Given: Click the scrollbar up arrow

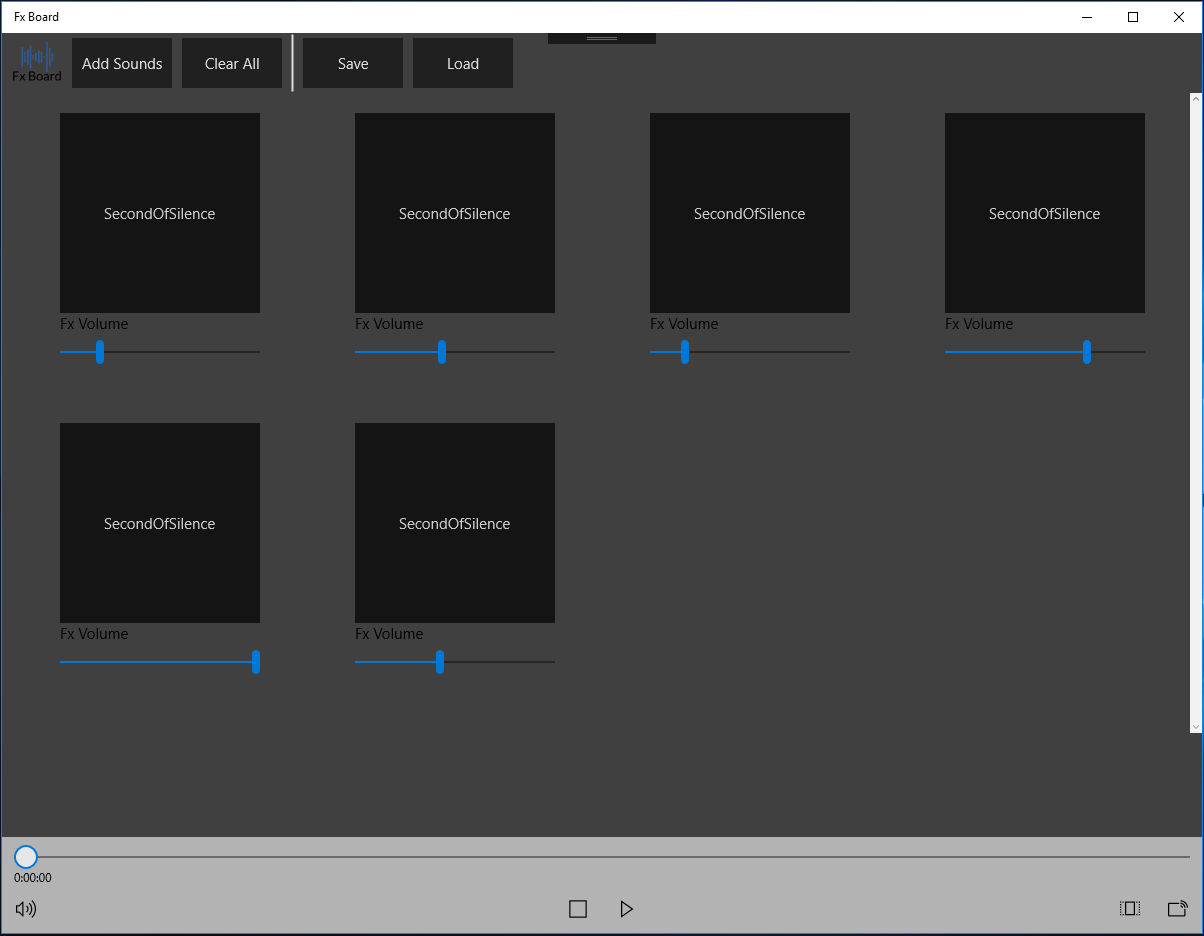Looking at the screenshot, I should coord(1195,99).
